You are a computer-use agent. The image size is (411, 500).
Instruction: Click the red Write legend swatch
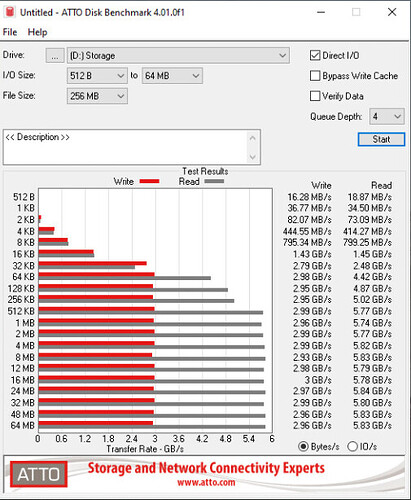point(149,181)
